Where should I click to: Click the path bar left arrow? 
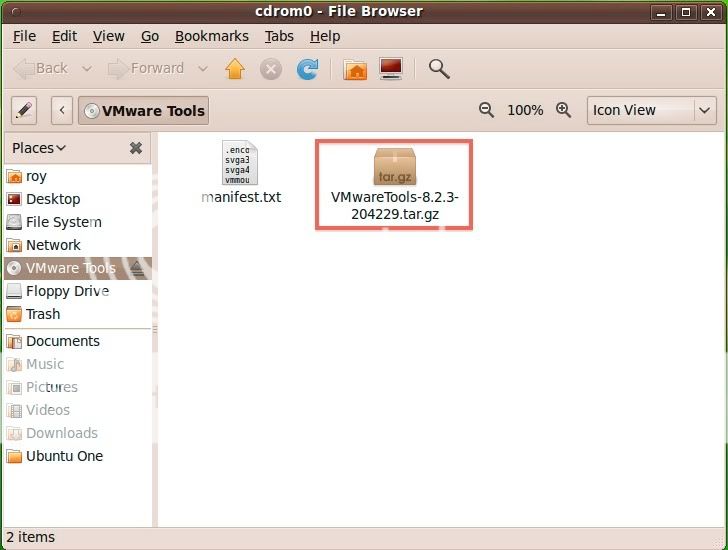click(x=62, y=111)
